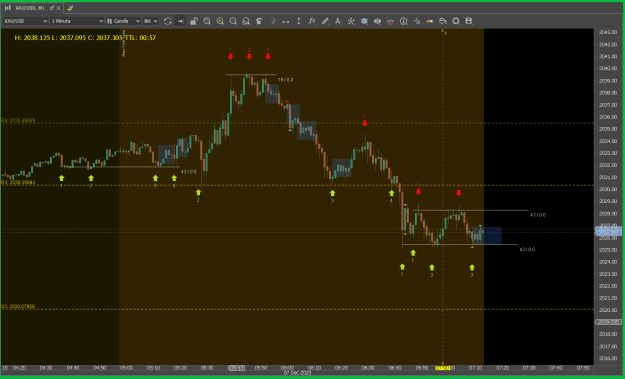
Task: Click the new chart tab icon
Action: [x=70, y=8]
